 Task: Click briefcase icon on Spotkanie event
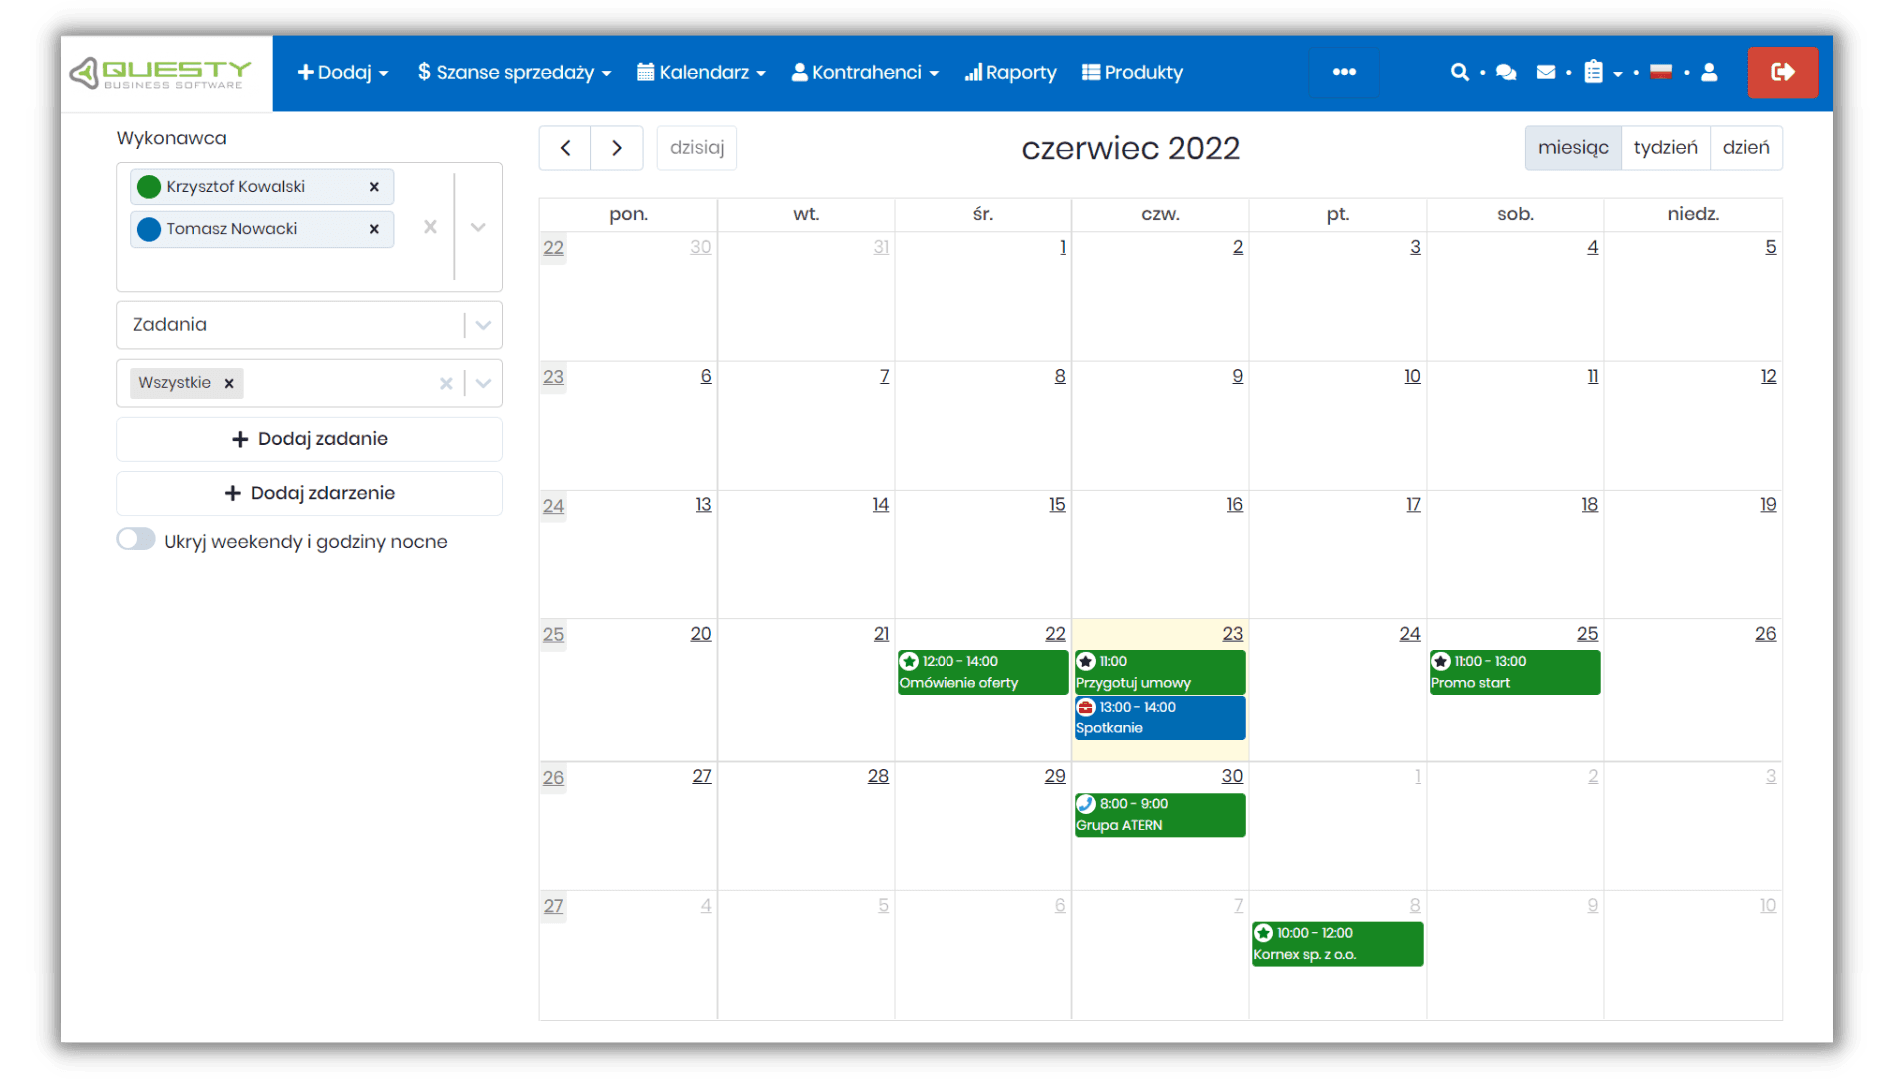tap(1086, 707)
